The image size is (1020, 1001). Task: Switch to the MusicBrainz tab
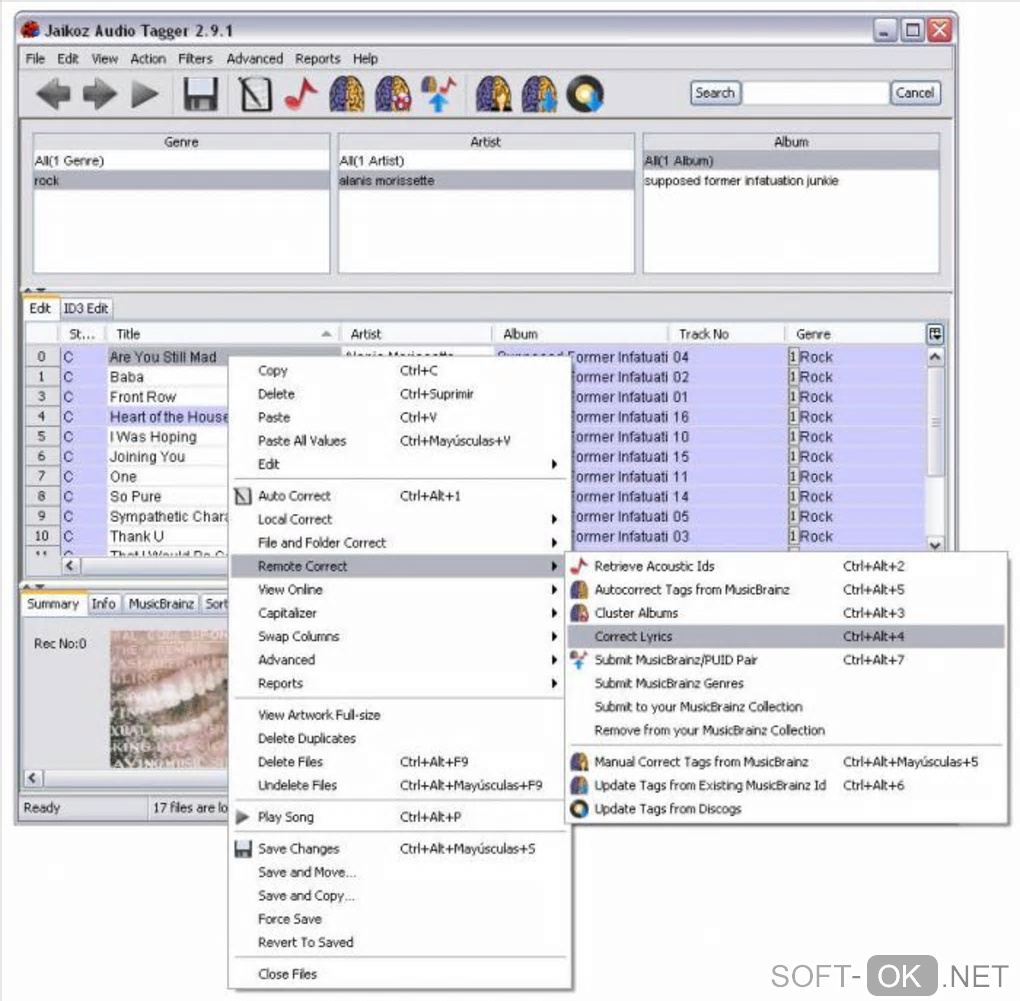point(161,604)
